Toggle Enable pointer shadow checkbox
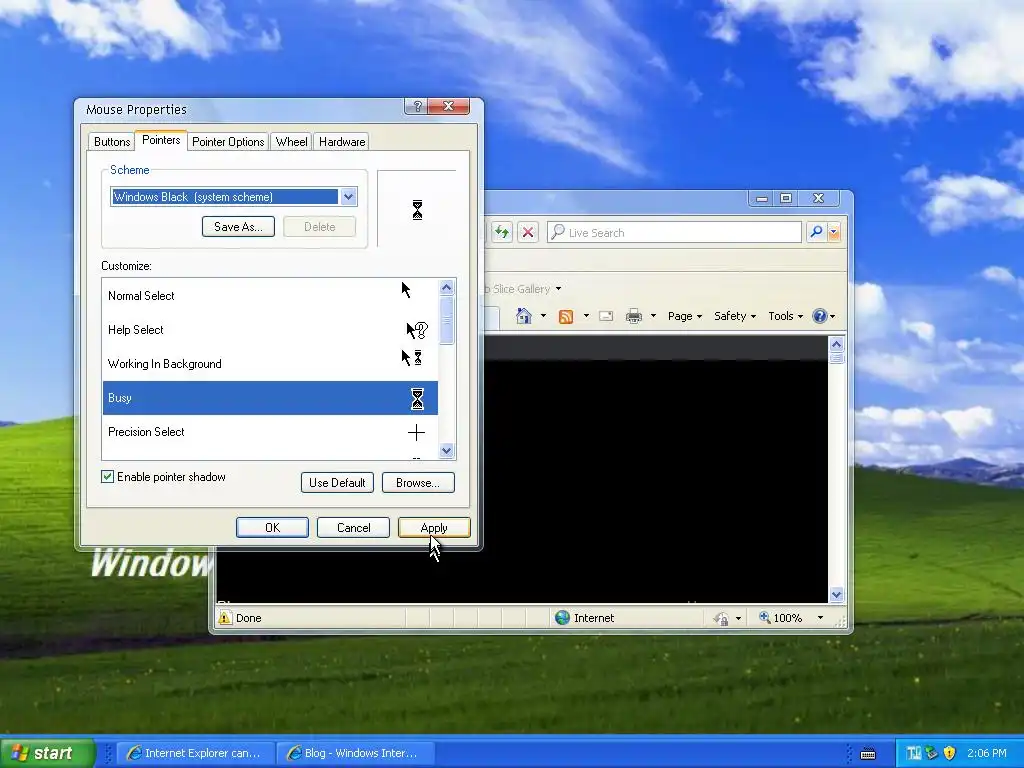The width and height of the screenshot is (1024, 768). click(108, 477)
